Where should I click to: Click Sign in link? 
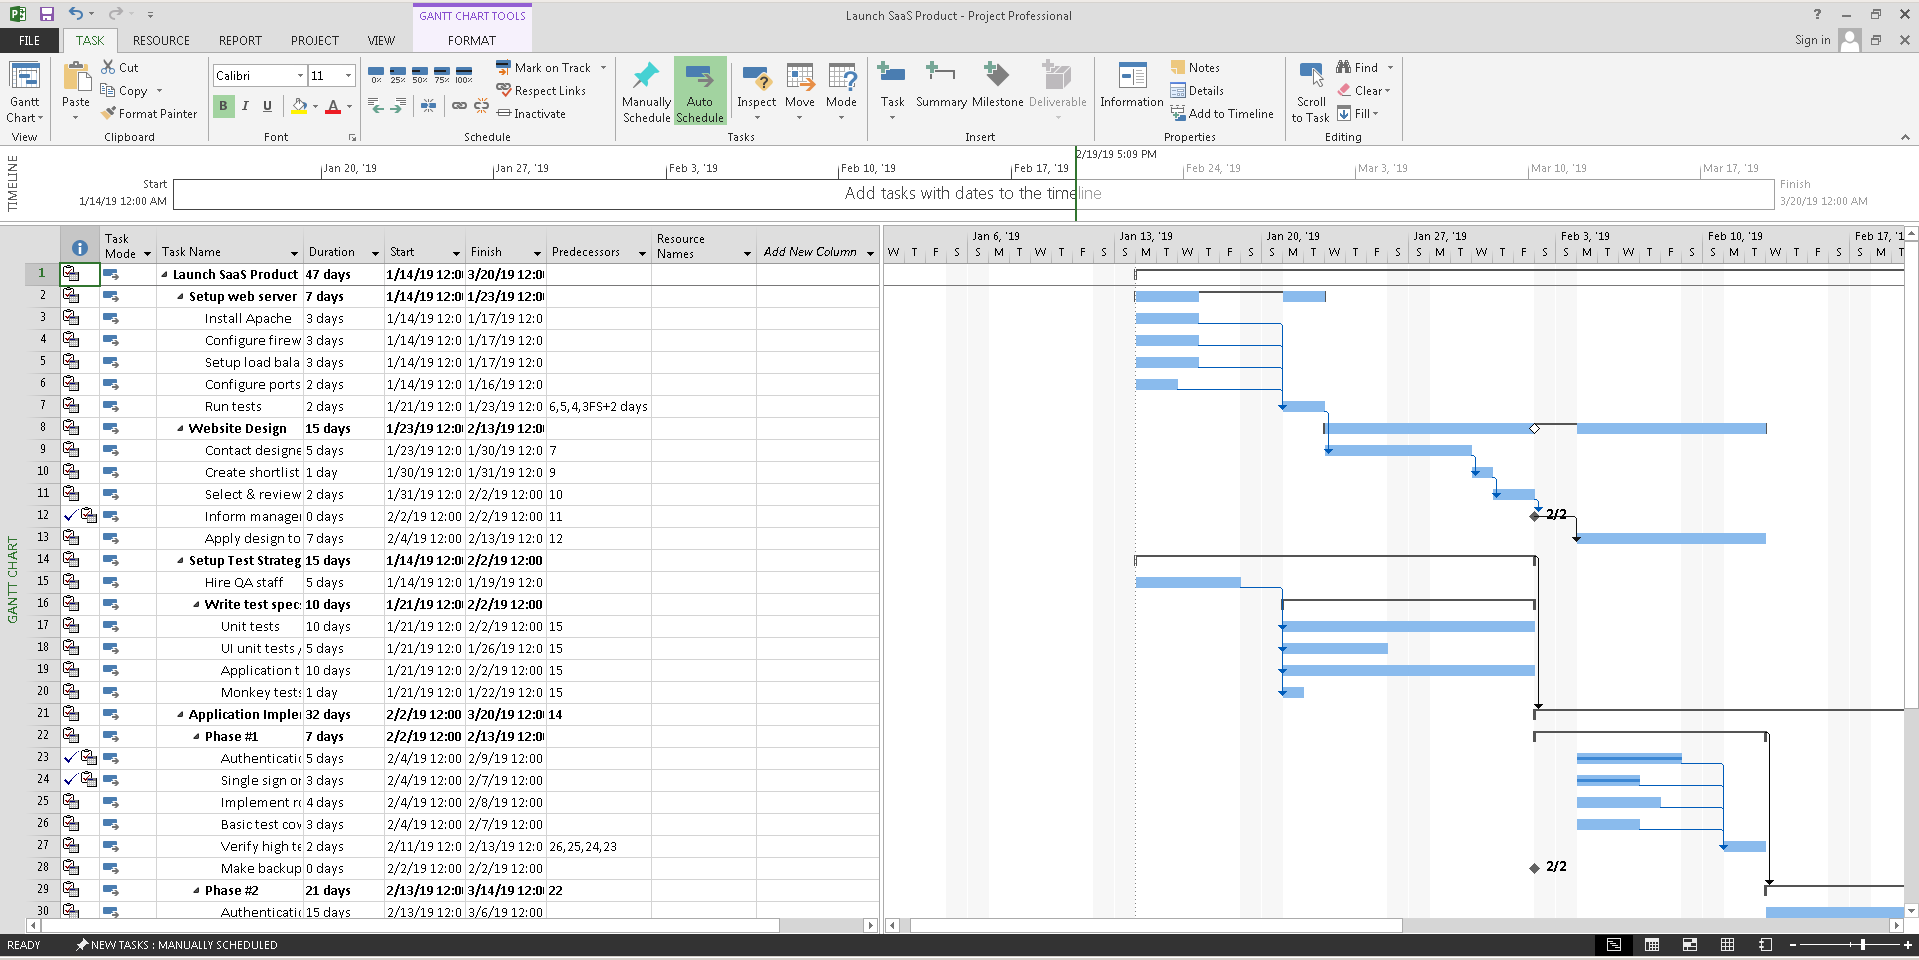tap(1812, 40)
